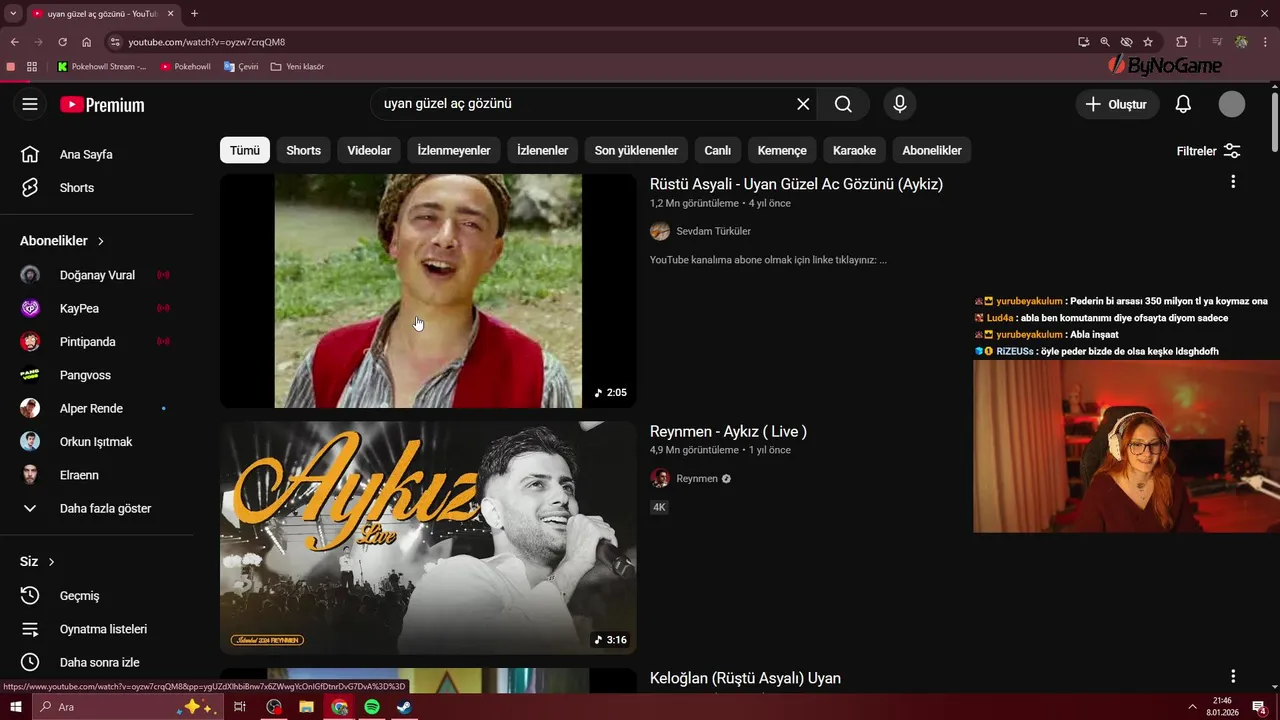Image resolution: width=1280 pixels, height=720 pixels.
Task: Open the Rüstü Asyali Uyan Güzel title
Action: tap(796, 184)
